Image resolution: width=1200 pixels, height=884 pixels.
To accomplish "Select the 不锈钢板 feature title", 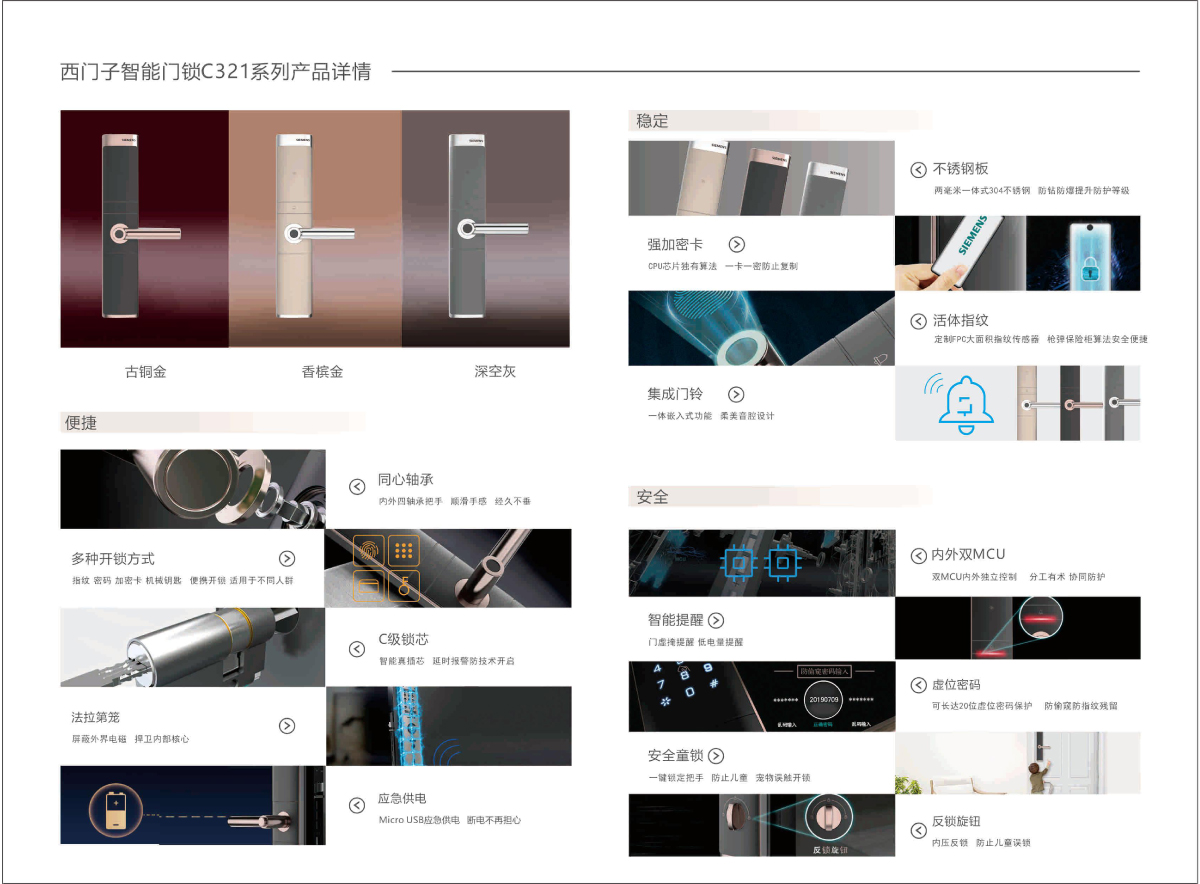I will pyautogui.click(x=961, y=169).
